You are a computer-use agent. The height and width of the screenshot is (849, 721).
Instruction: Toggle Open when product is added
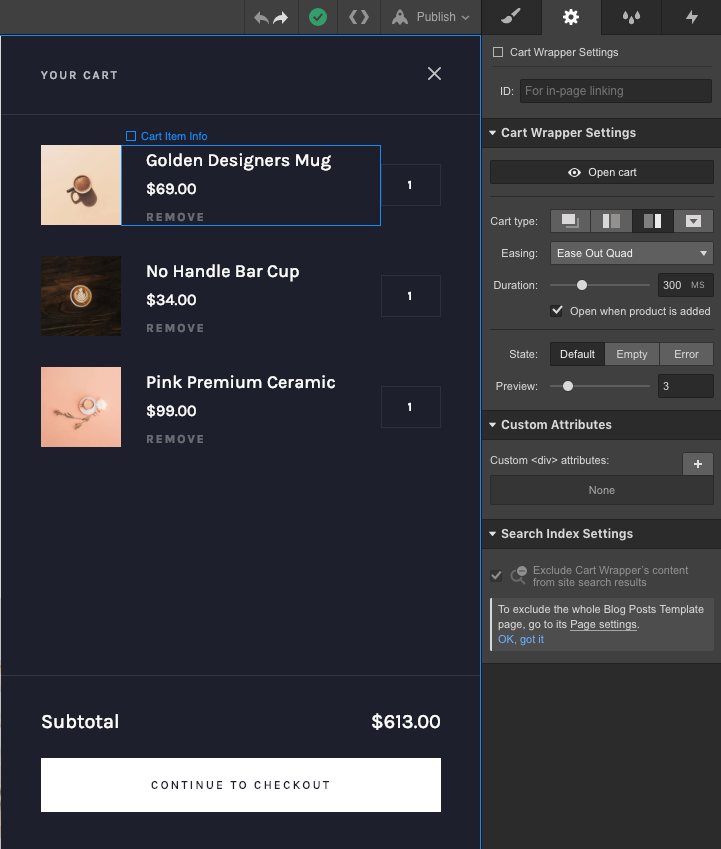[x=556, y=311]
